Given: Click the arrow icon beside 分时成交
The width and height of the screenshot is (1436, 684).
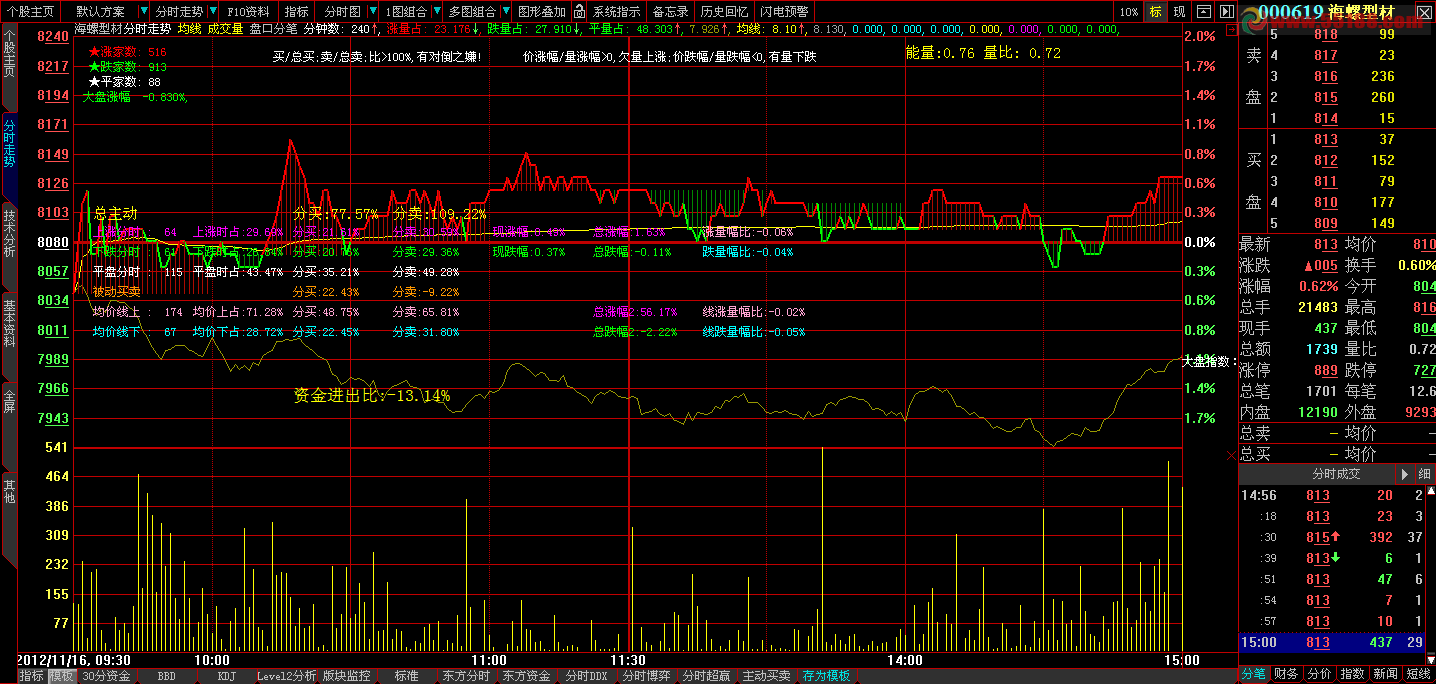Looking at the screenshot, I should tap(1405, 474).
